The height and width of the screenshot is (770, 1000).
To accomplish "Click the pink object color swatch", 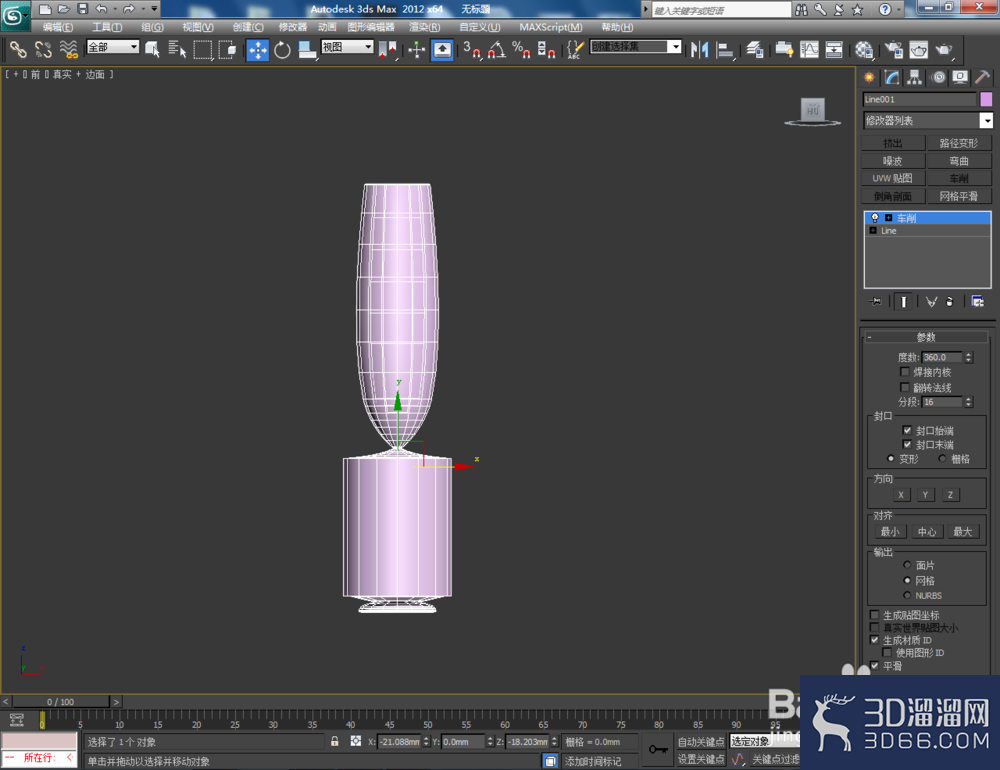I will pyautogui.click(x=986, y=99).
